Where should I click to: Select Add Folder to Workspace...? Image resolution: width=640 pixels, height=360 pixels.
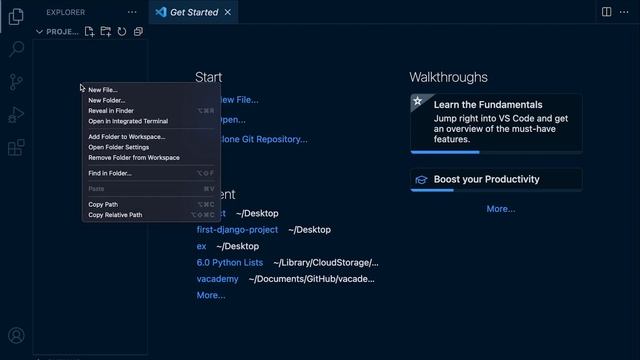click(x=151, y=137)
